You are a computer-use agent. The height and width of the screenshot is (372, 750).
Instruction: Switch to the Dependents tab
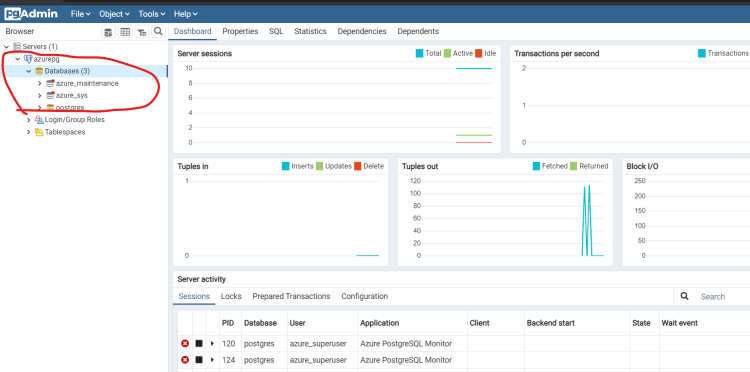pyautogui.click(x=418, y=31)
